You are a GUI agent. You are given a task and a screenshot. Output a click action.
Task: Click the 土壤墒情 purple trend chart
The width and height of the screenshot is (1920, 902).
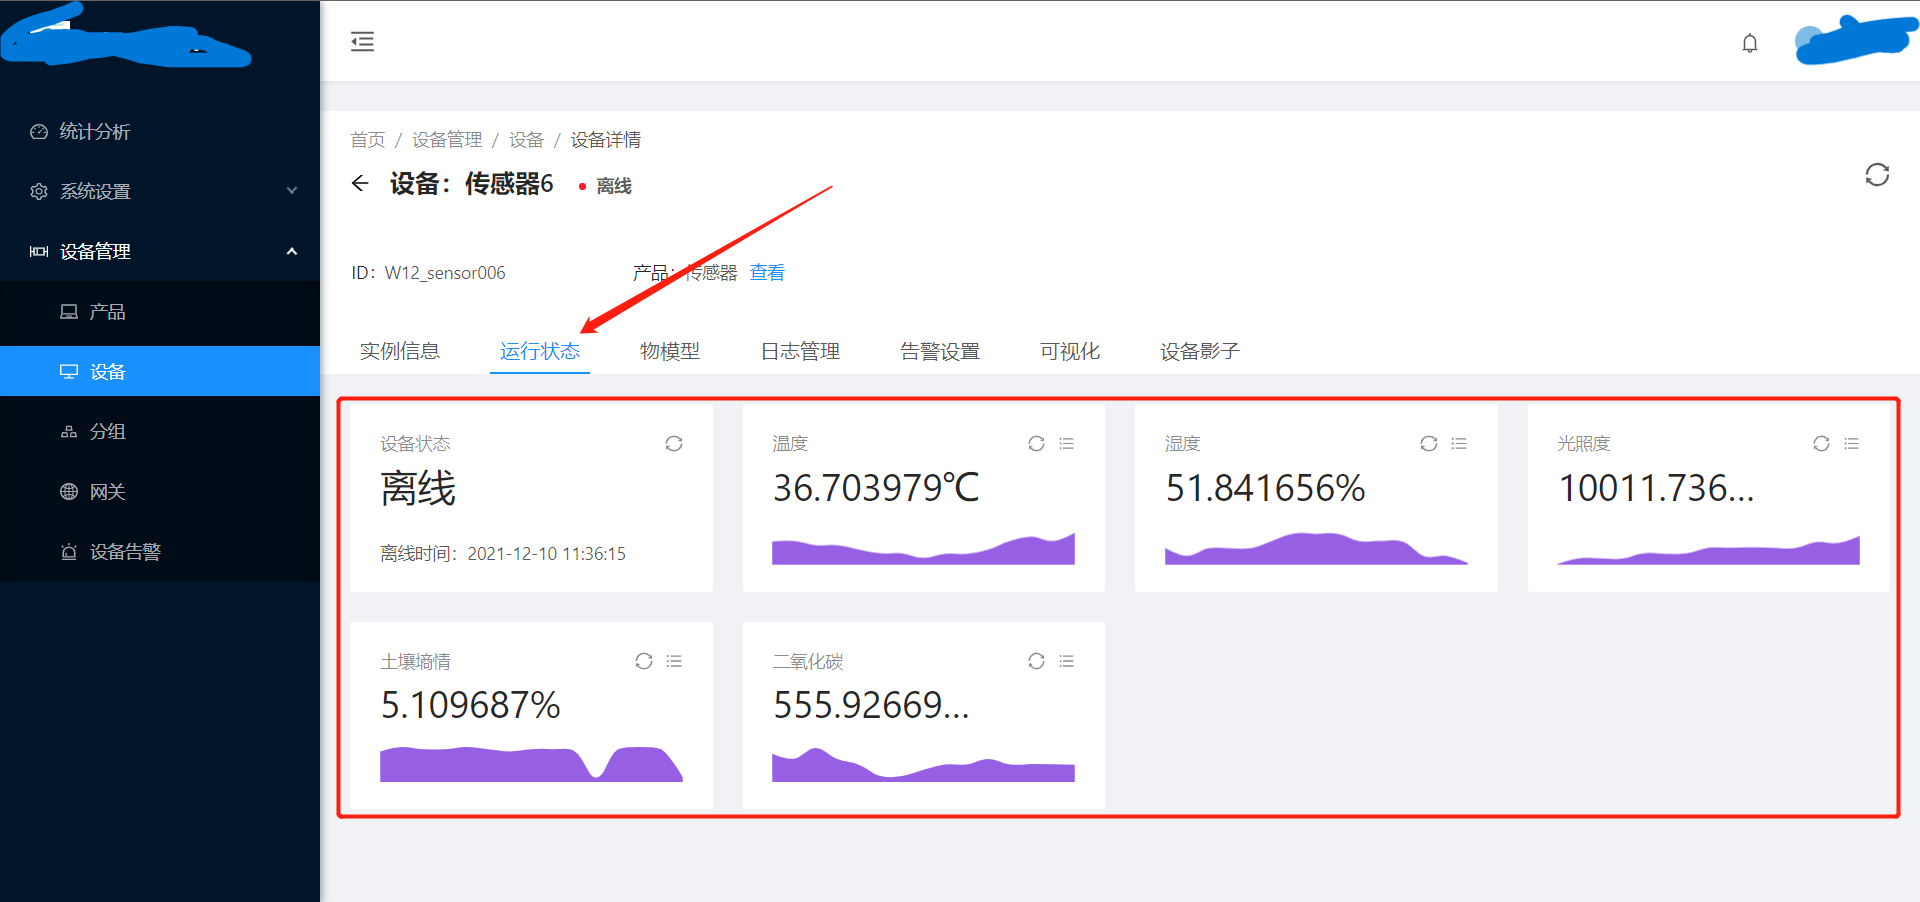(x=531, y=763)
